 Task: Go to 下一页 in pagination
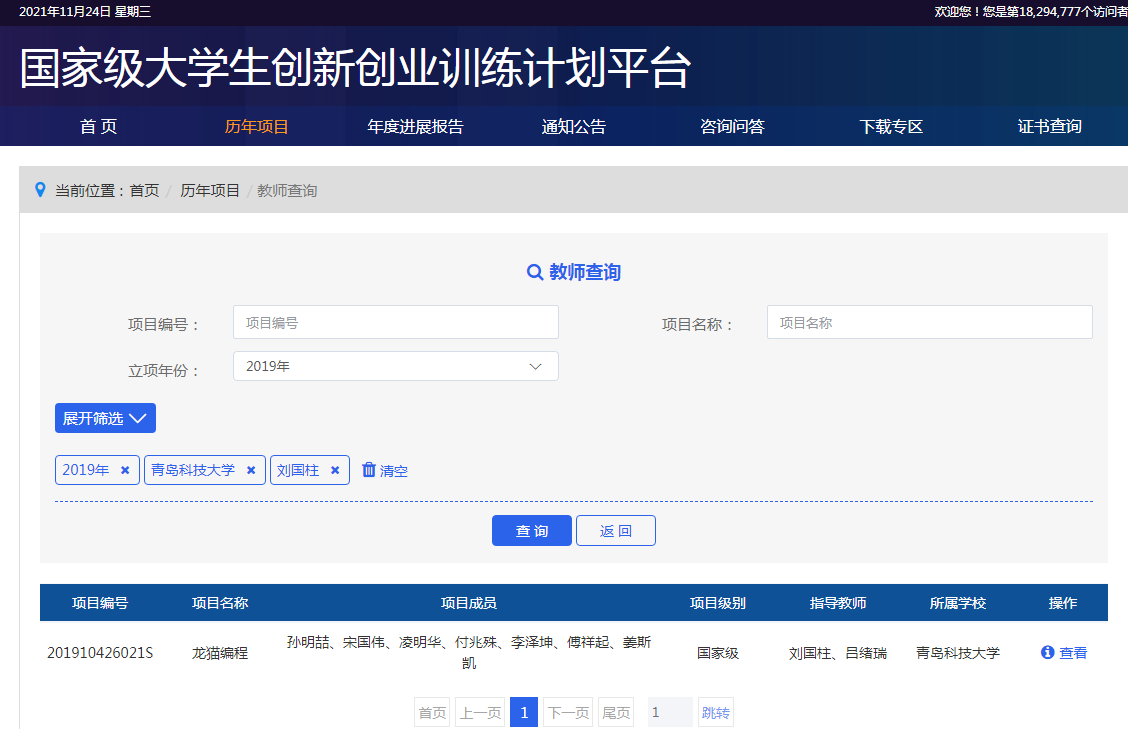point(567,713)
